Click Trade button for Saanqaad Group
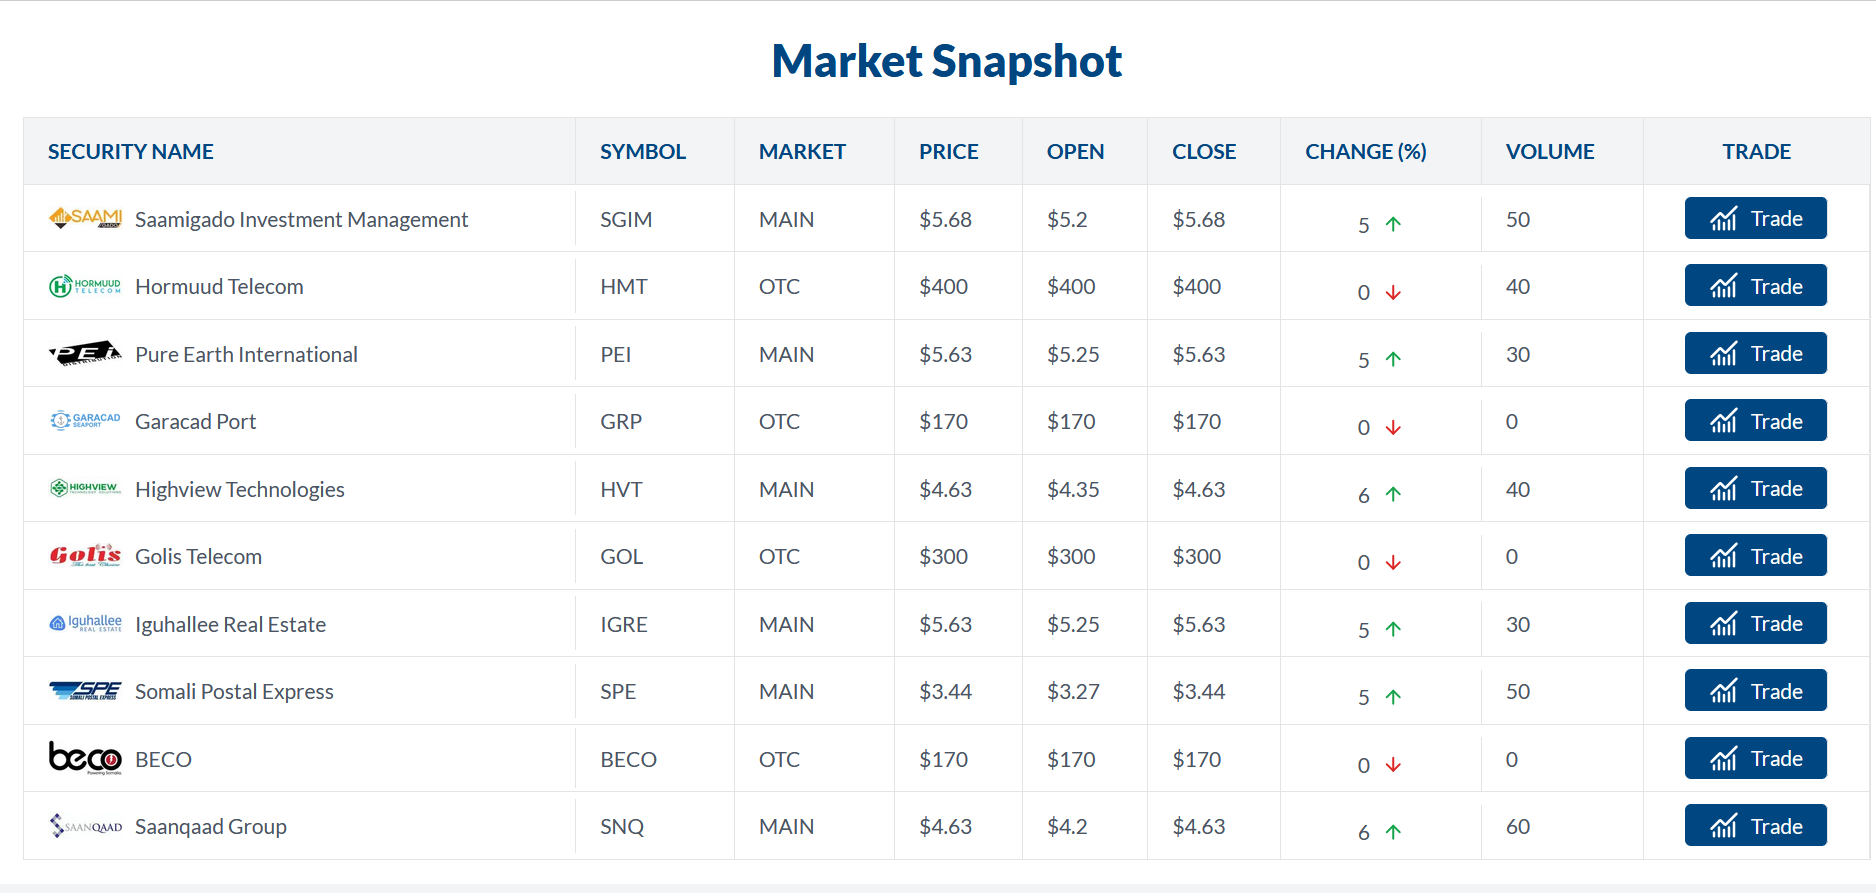 (x=1755, y=826)
